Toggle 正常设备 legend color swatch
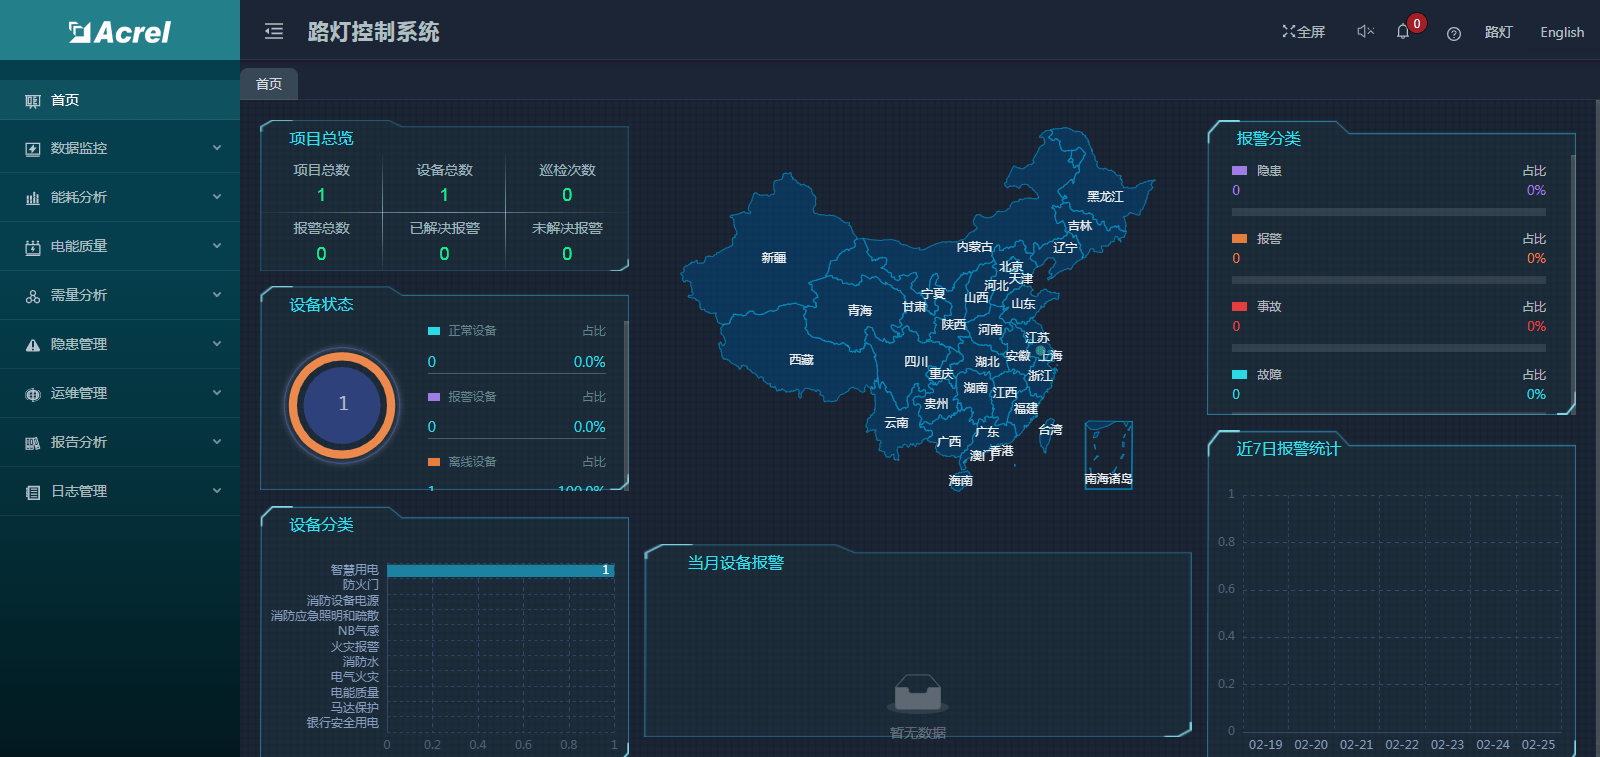Image resolution: width=1600 pixels, height=757 pixels. 434,331
